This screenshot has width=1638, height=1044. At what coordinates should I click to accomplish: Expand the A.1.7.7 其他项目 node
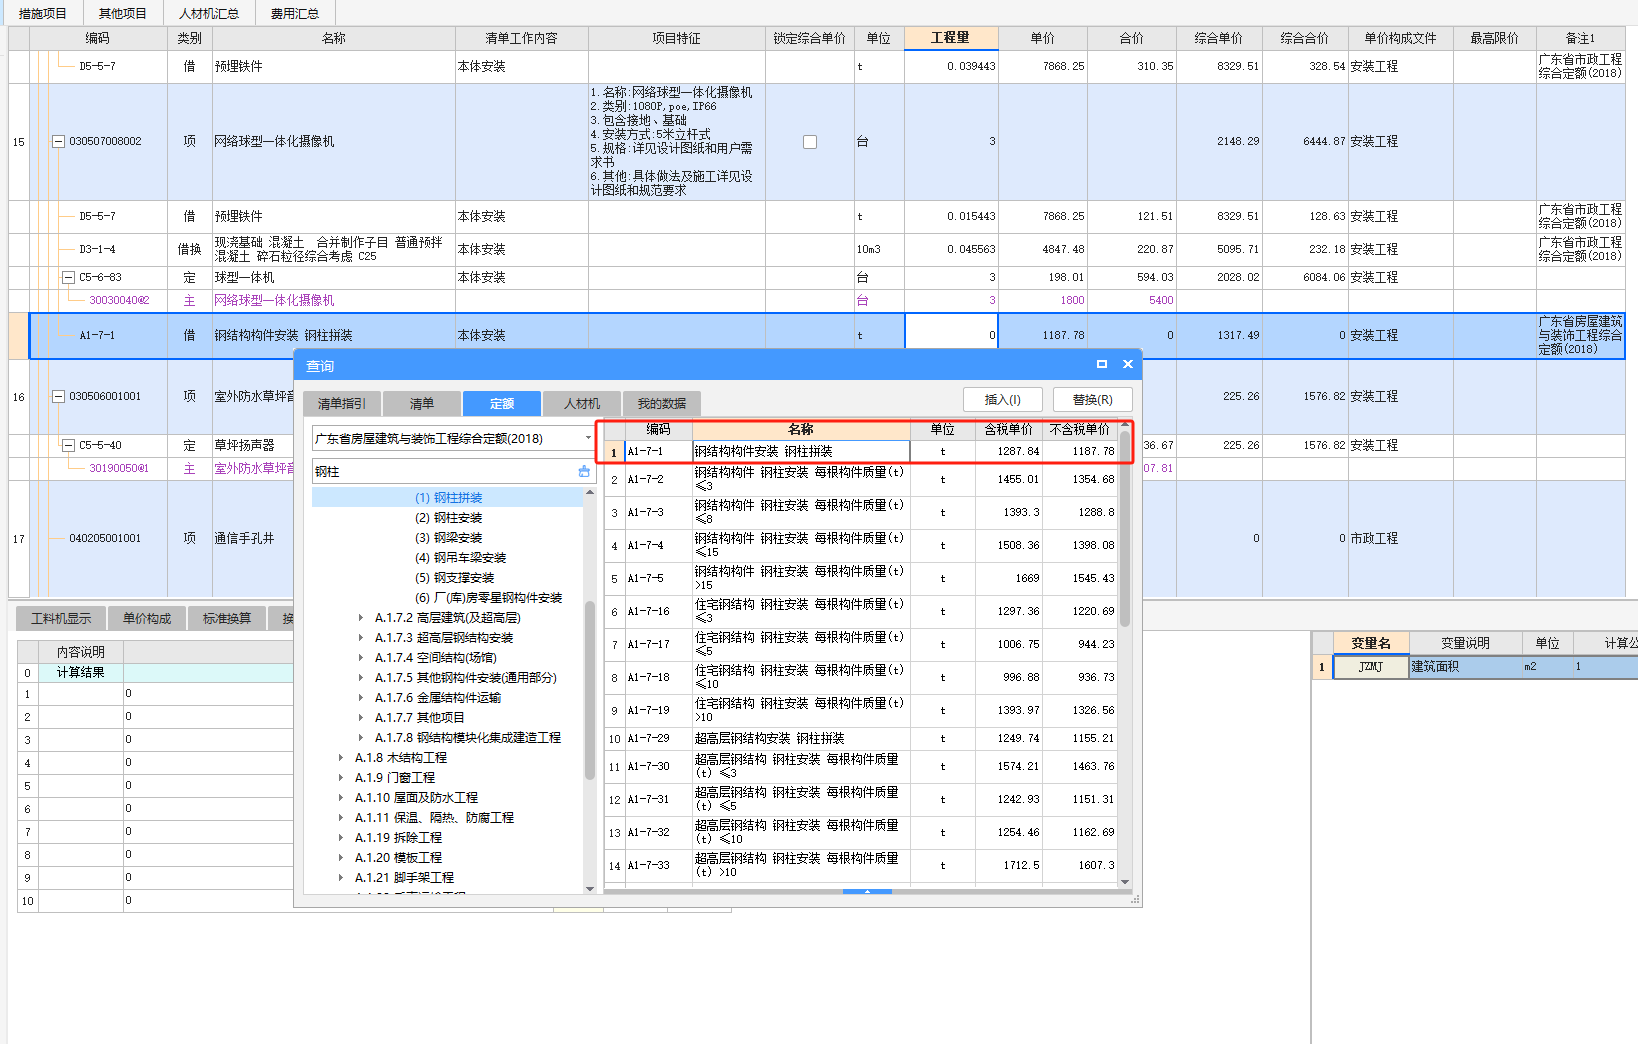361,718
